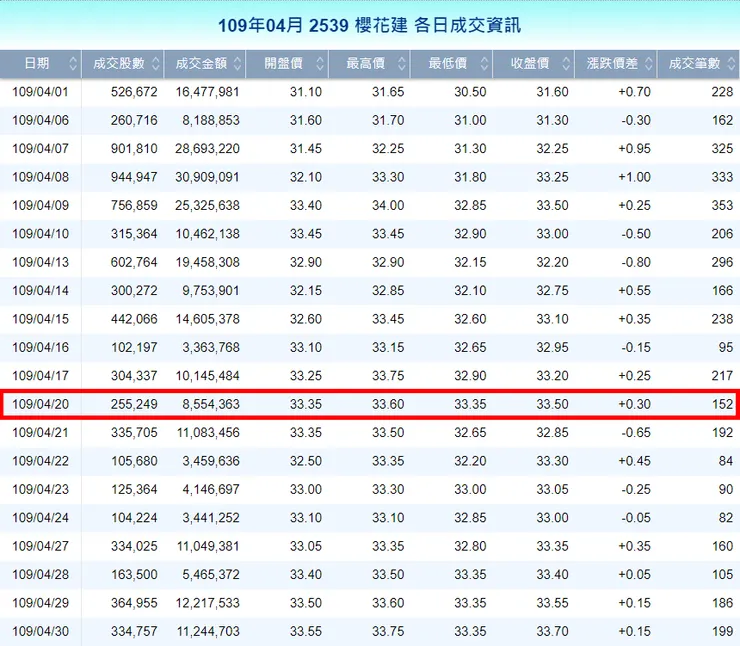Click transaction count 152

coord(722,404)
